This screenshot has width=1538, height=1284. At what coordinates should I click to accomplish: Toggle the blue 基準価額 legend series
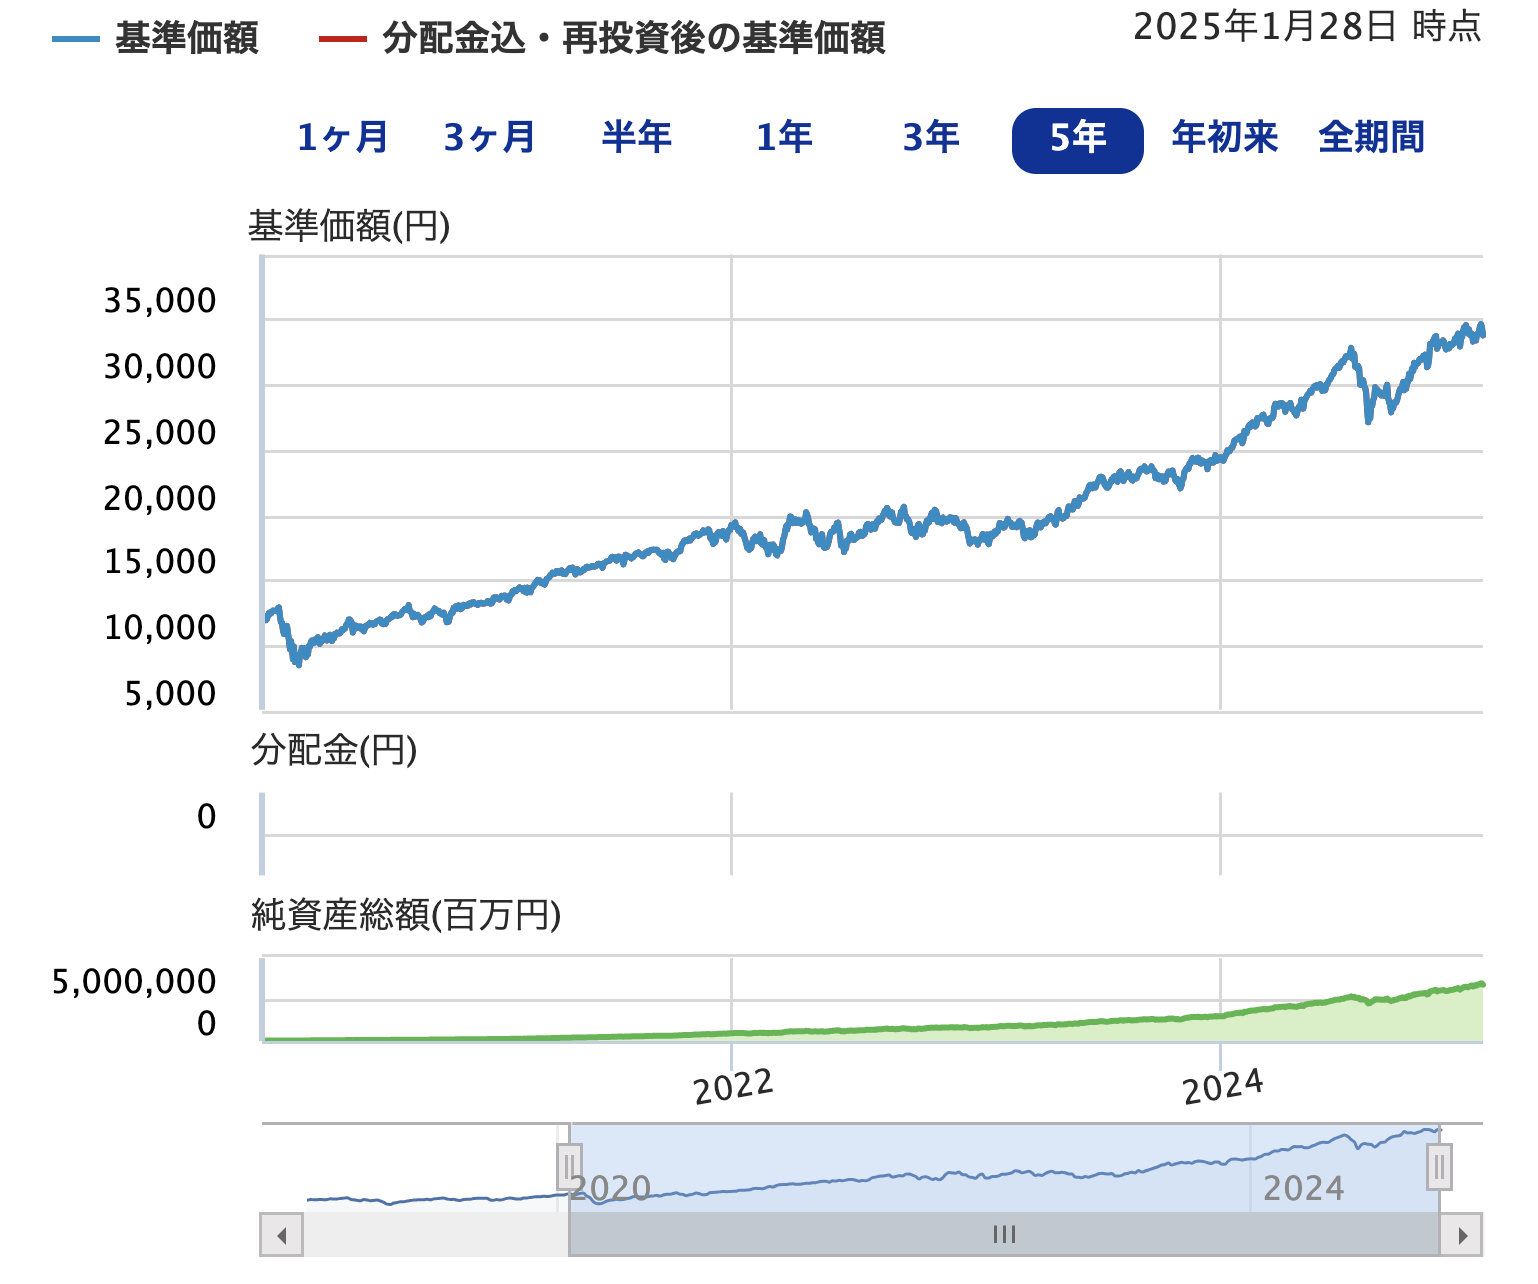[x=156, y=39]
